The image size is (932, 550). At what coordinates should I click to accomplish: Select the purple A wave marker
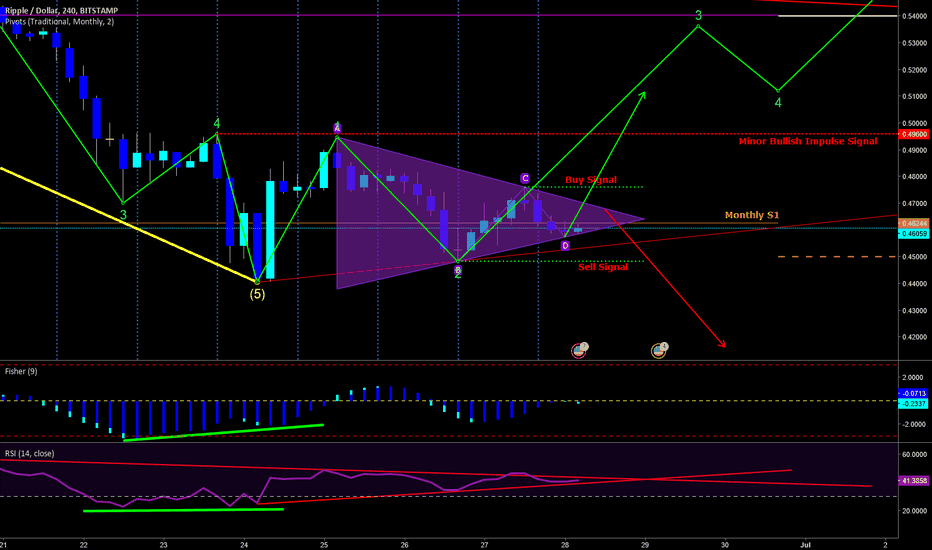(x=337, y=128)
